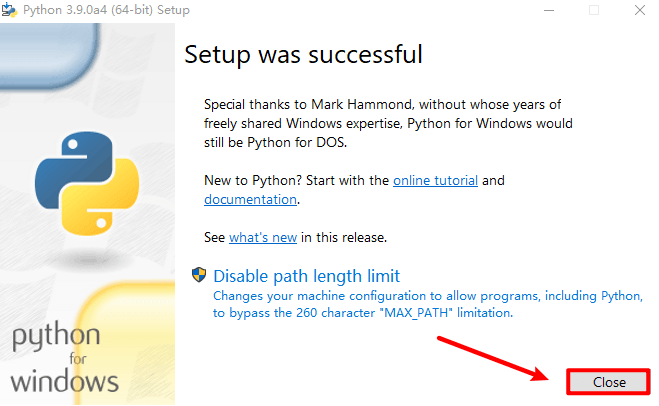
Task: Open the online tutorial link
Action: point(435,180)
